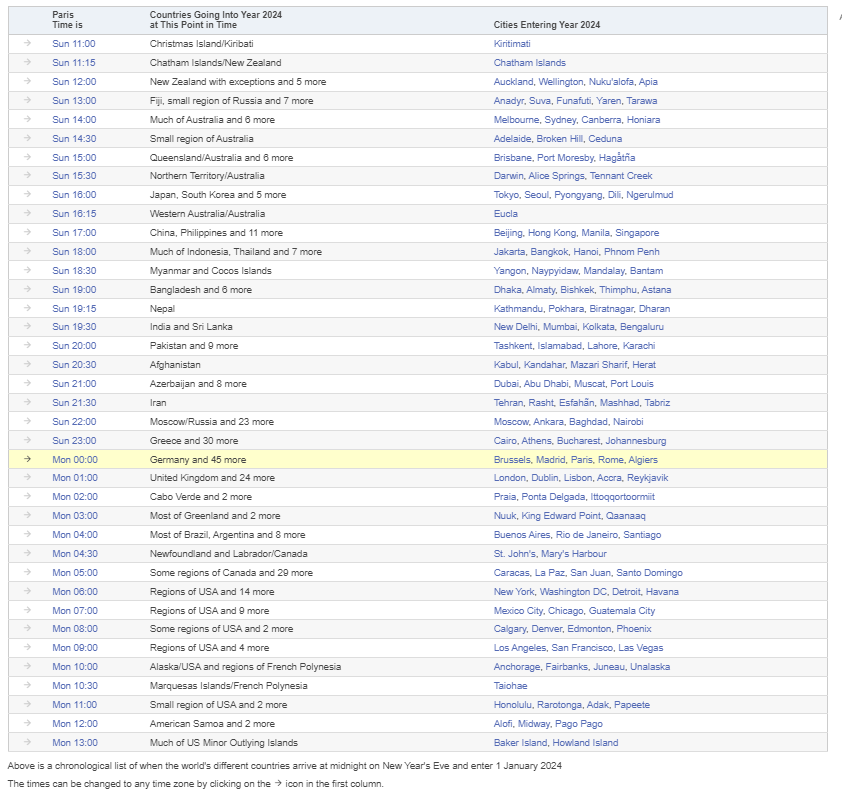Follow the Kathmandu city link
The height and width of the screenshot is (796, 842).
click(x=518, y=308)
